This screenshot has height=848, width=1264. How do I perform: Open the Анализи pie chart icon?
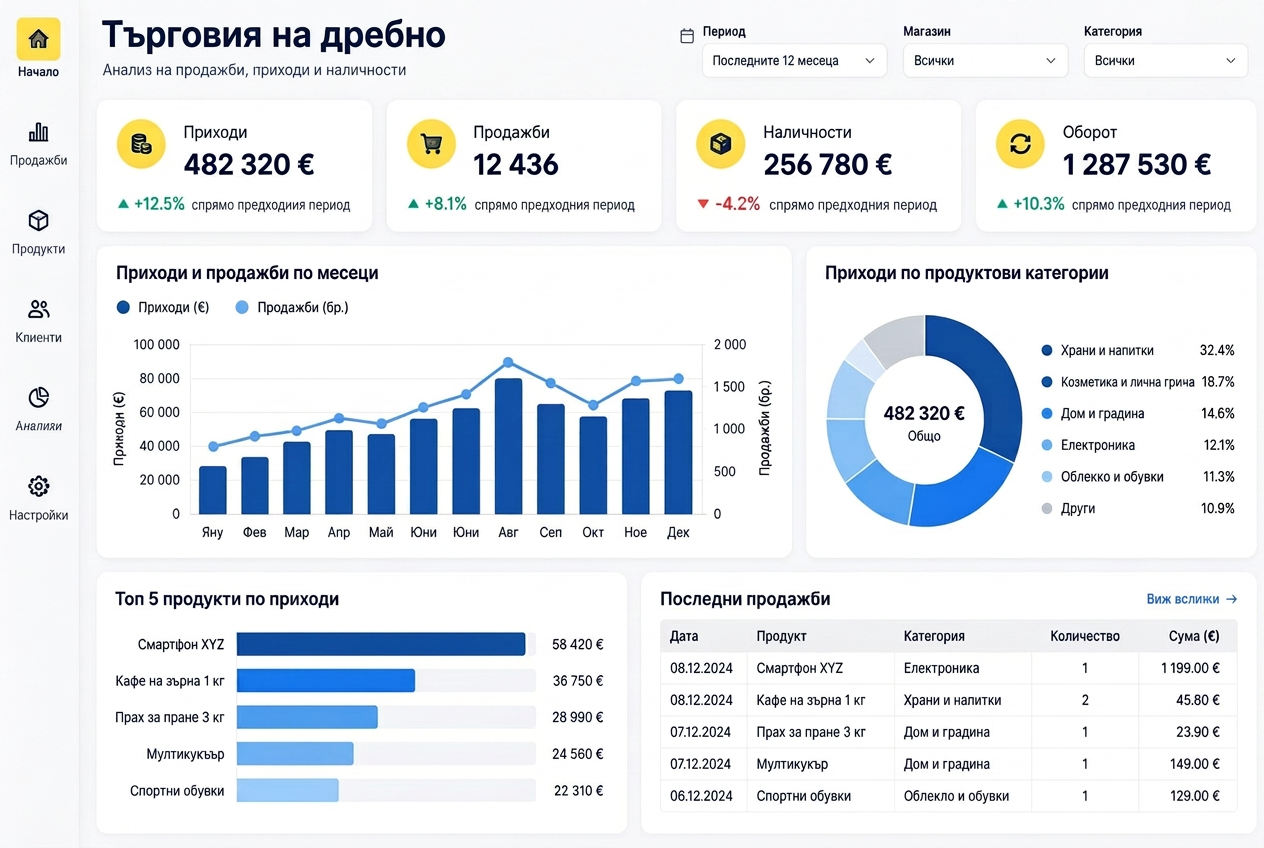point(38,397)
